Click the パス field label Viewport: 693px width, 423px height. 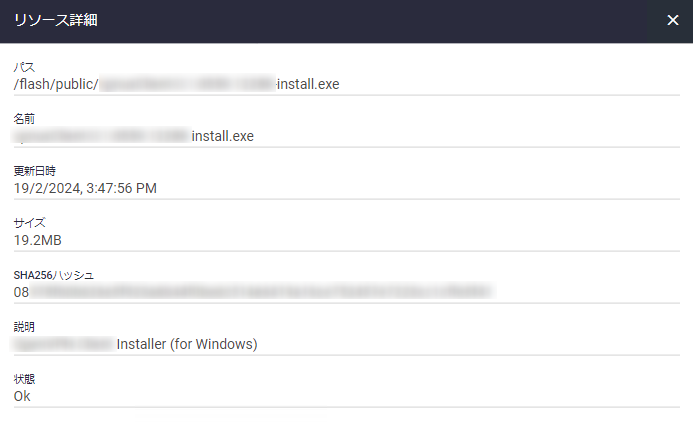(24, 67)
